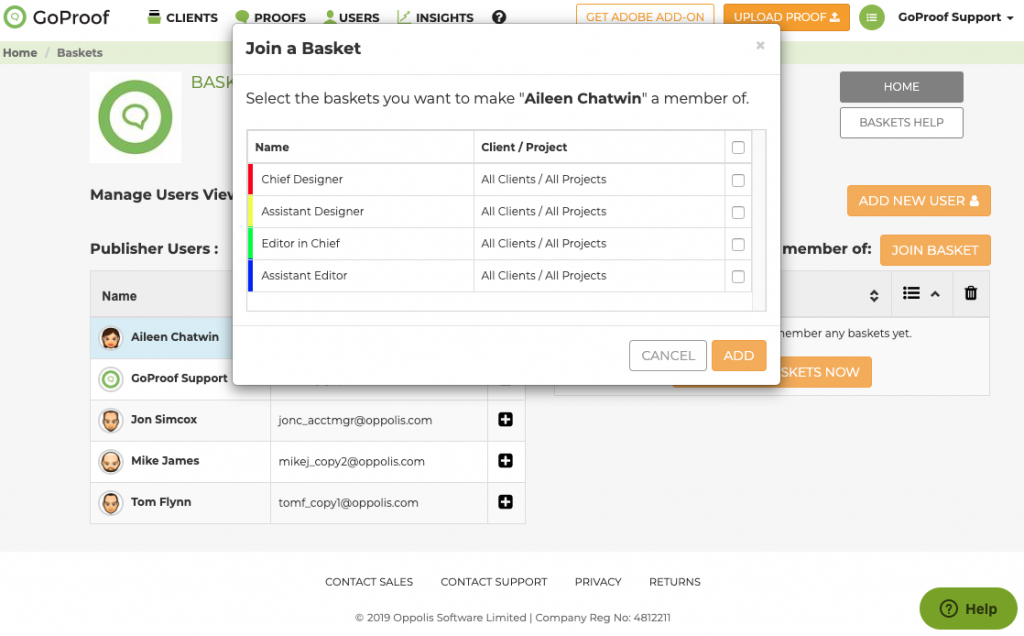Viewport: 1024px width, 636px height.
Task: Click the Upload Proof button
Action: tap(786, 17)
